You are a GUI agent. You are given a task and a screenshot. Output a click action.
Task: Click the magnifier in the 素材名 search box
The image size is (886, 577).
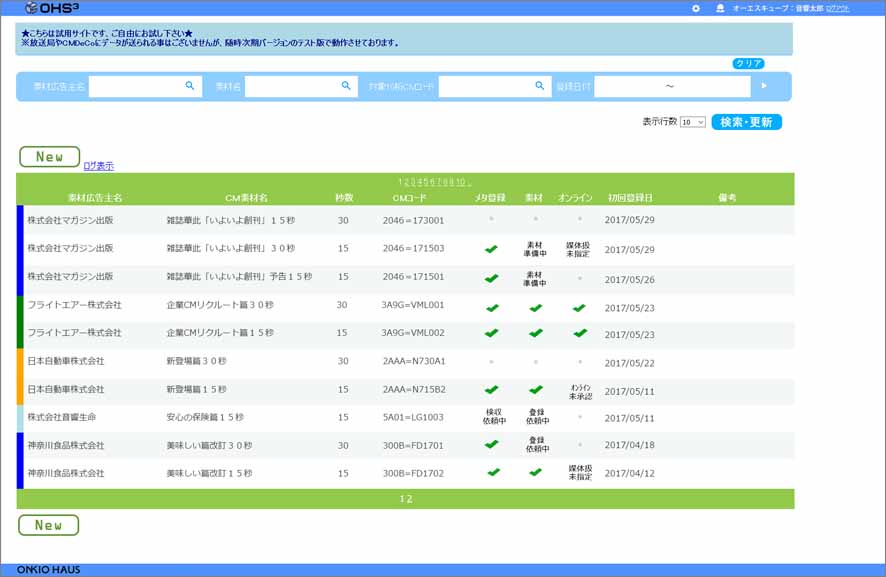pos(346,86)
